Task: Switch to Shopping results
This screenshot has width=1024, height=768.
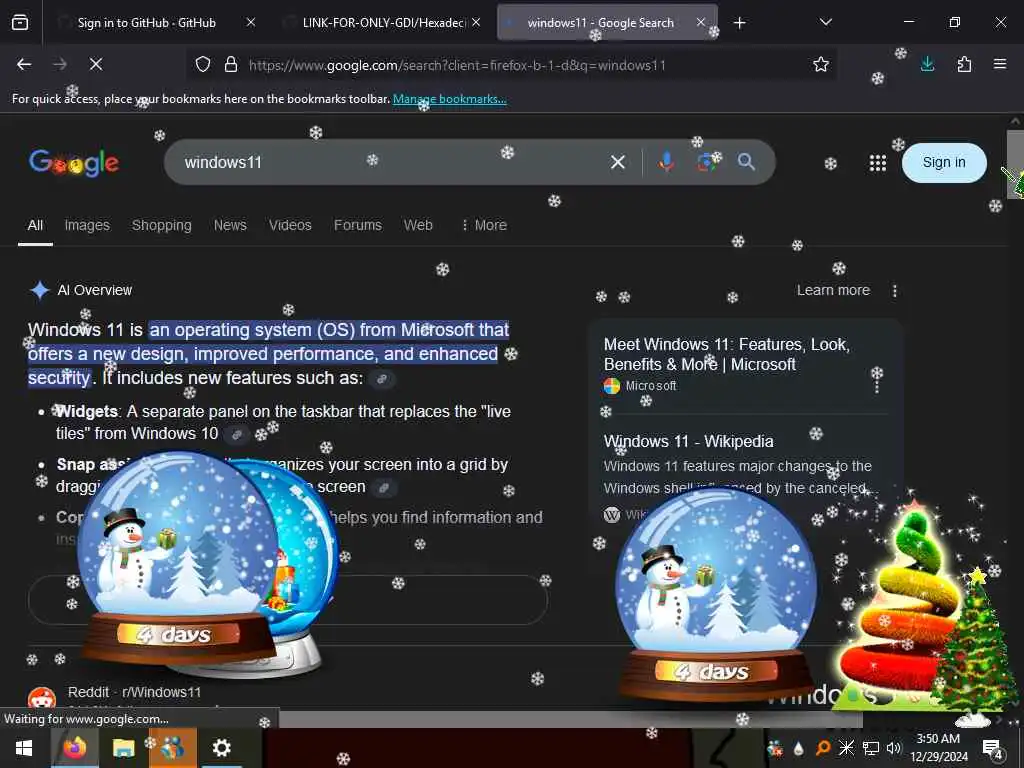Action: coord(161,225)
